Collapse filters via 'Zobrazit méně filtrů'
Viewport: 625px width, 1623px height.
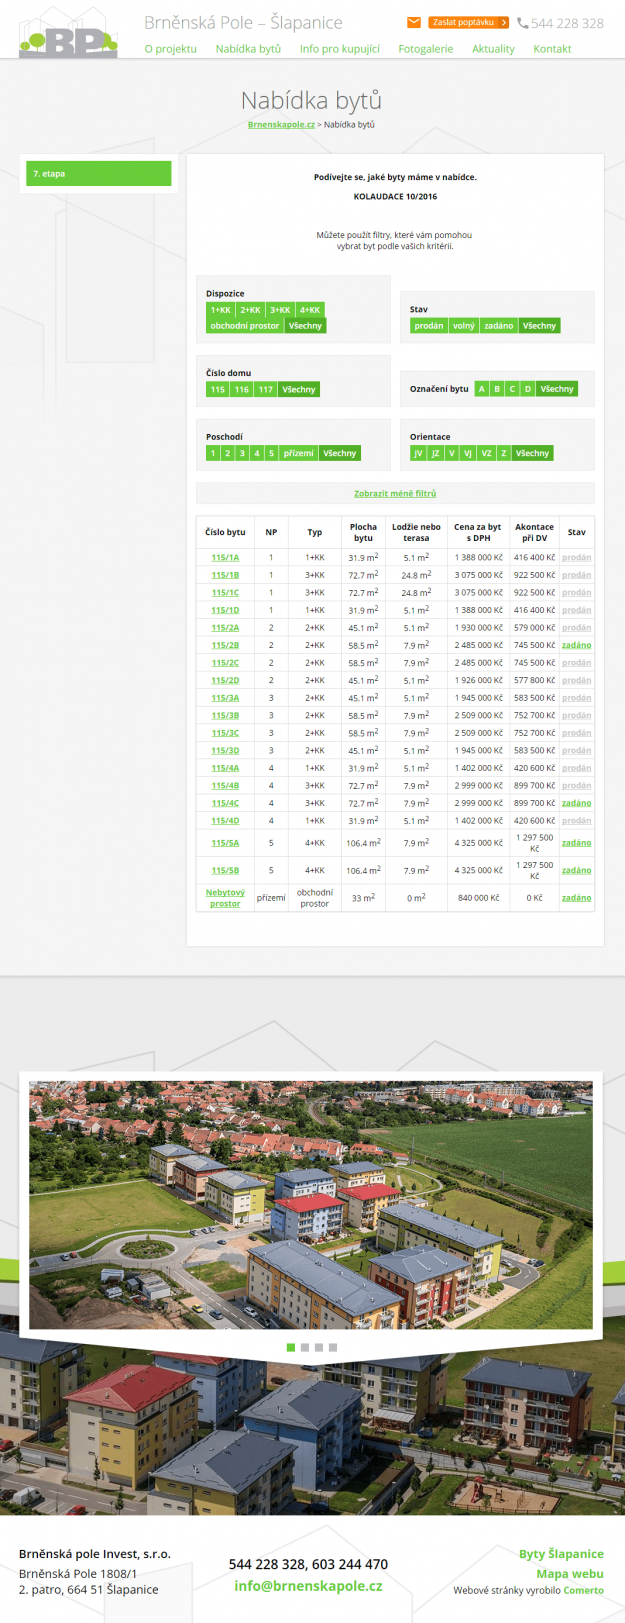tap(395, 493)
